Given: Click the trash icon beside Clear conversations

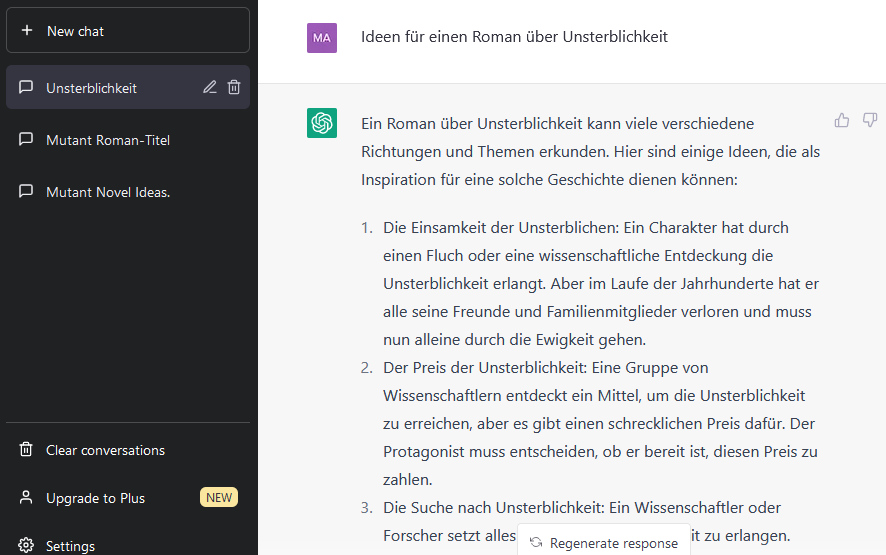Looking at the screenshot, I should [27, 450].
